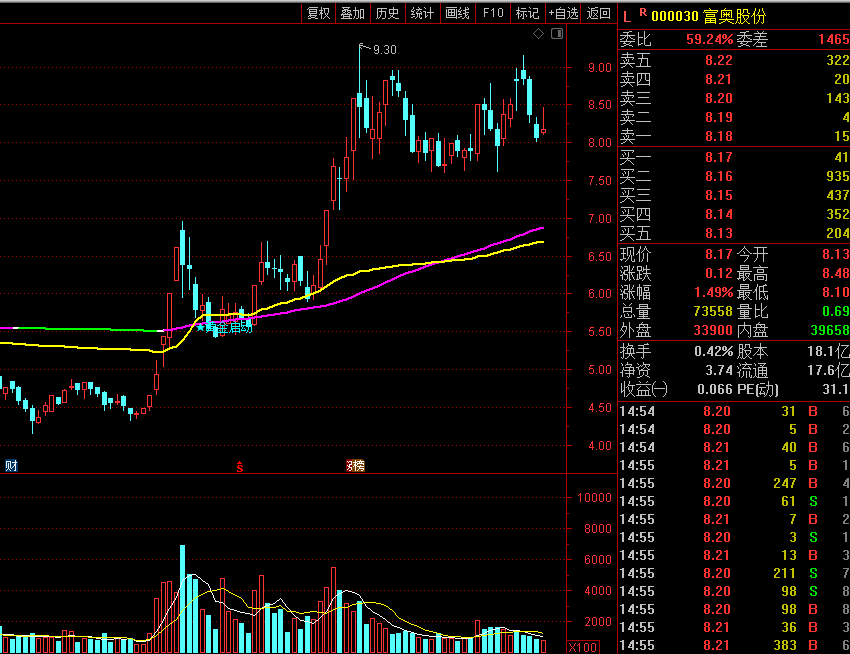
Task: Select the 14:55 trade with volume 211
Action: 734,573
